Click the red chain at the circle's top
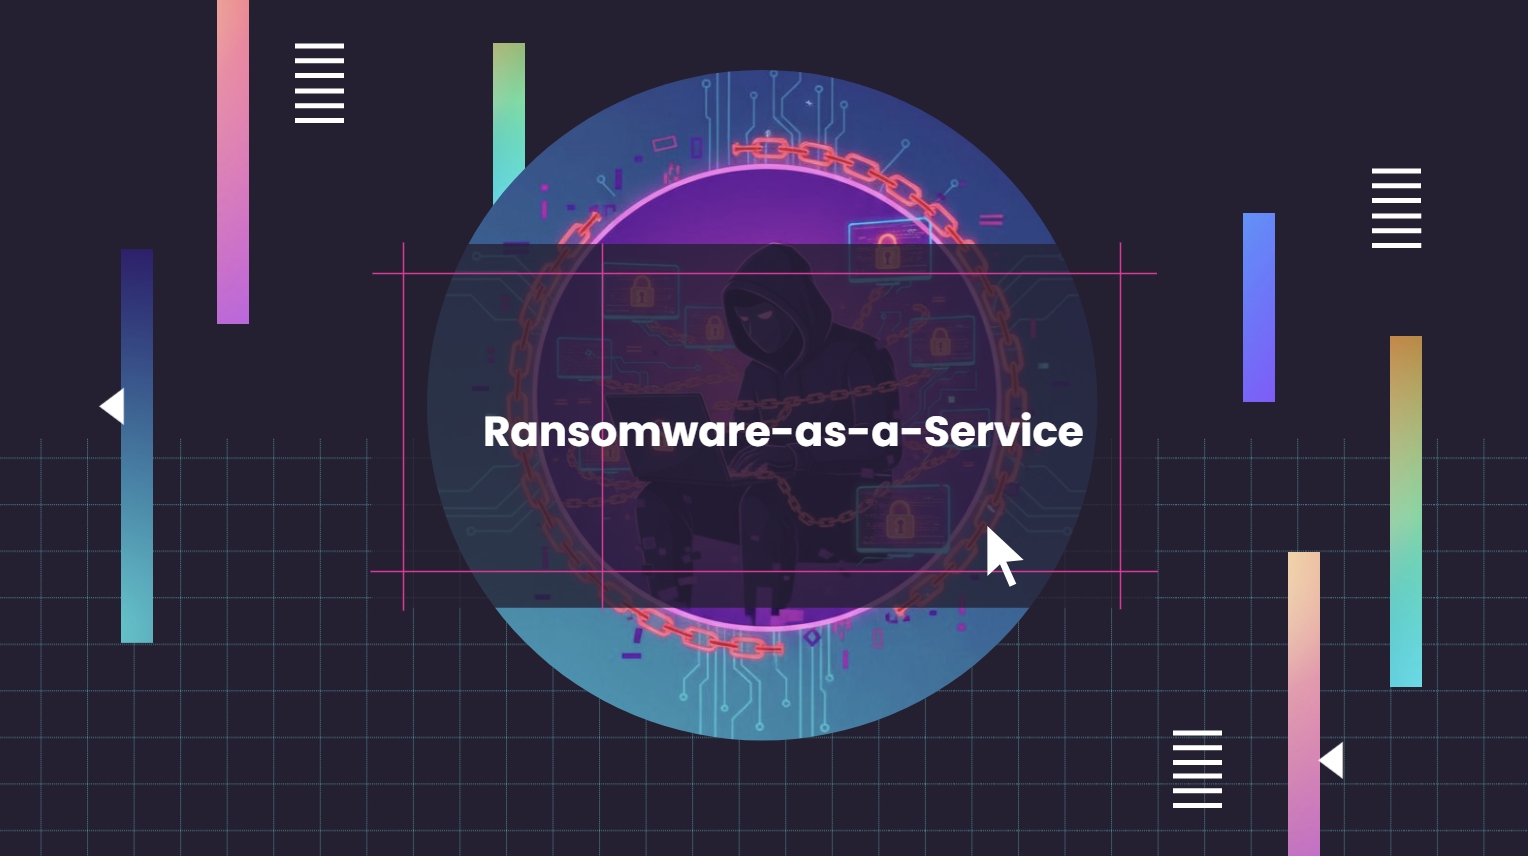1528x856 pixels. [x=800, y=153]
